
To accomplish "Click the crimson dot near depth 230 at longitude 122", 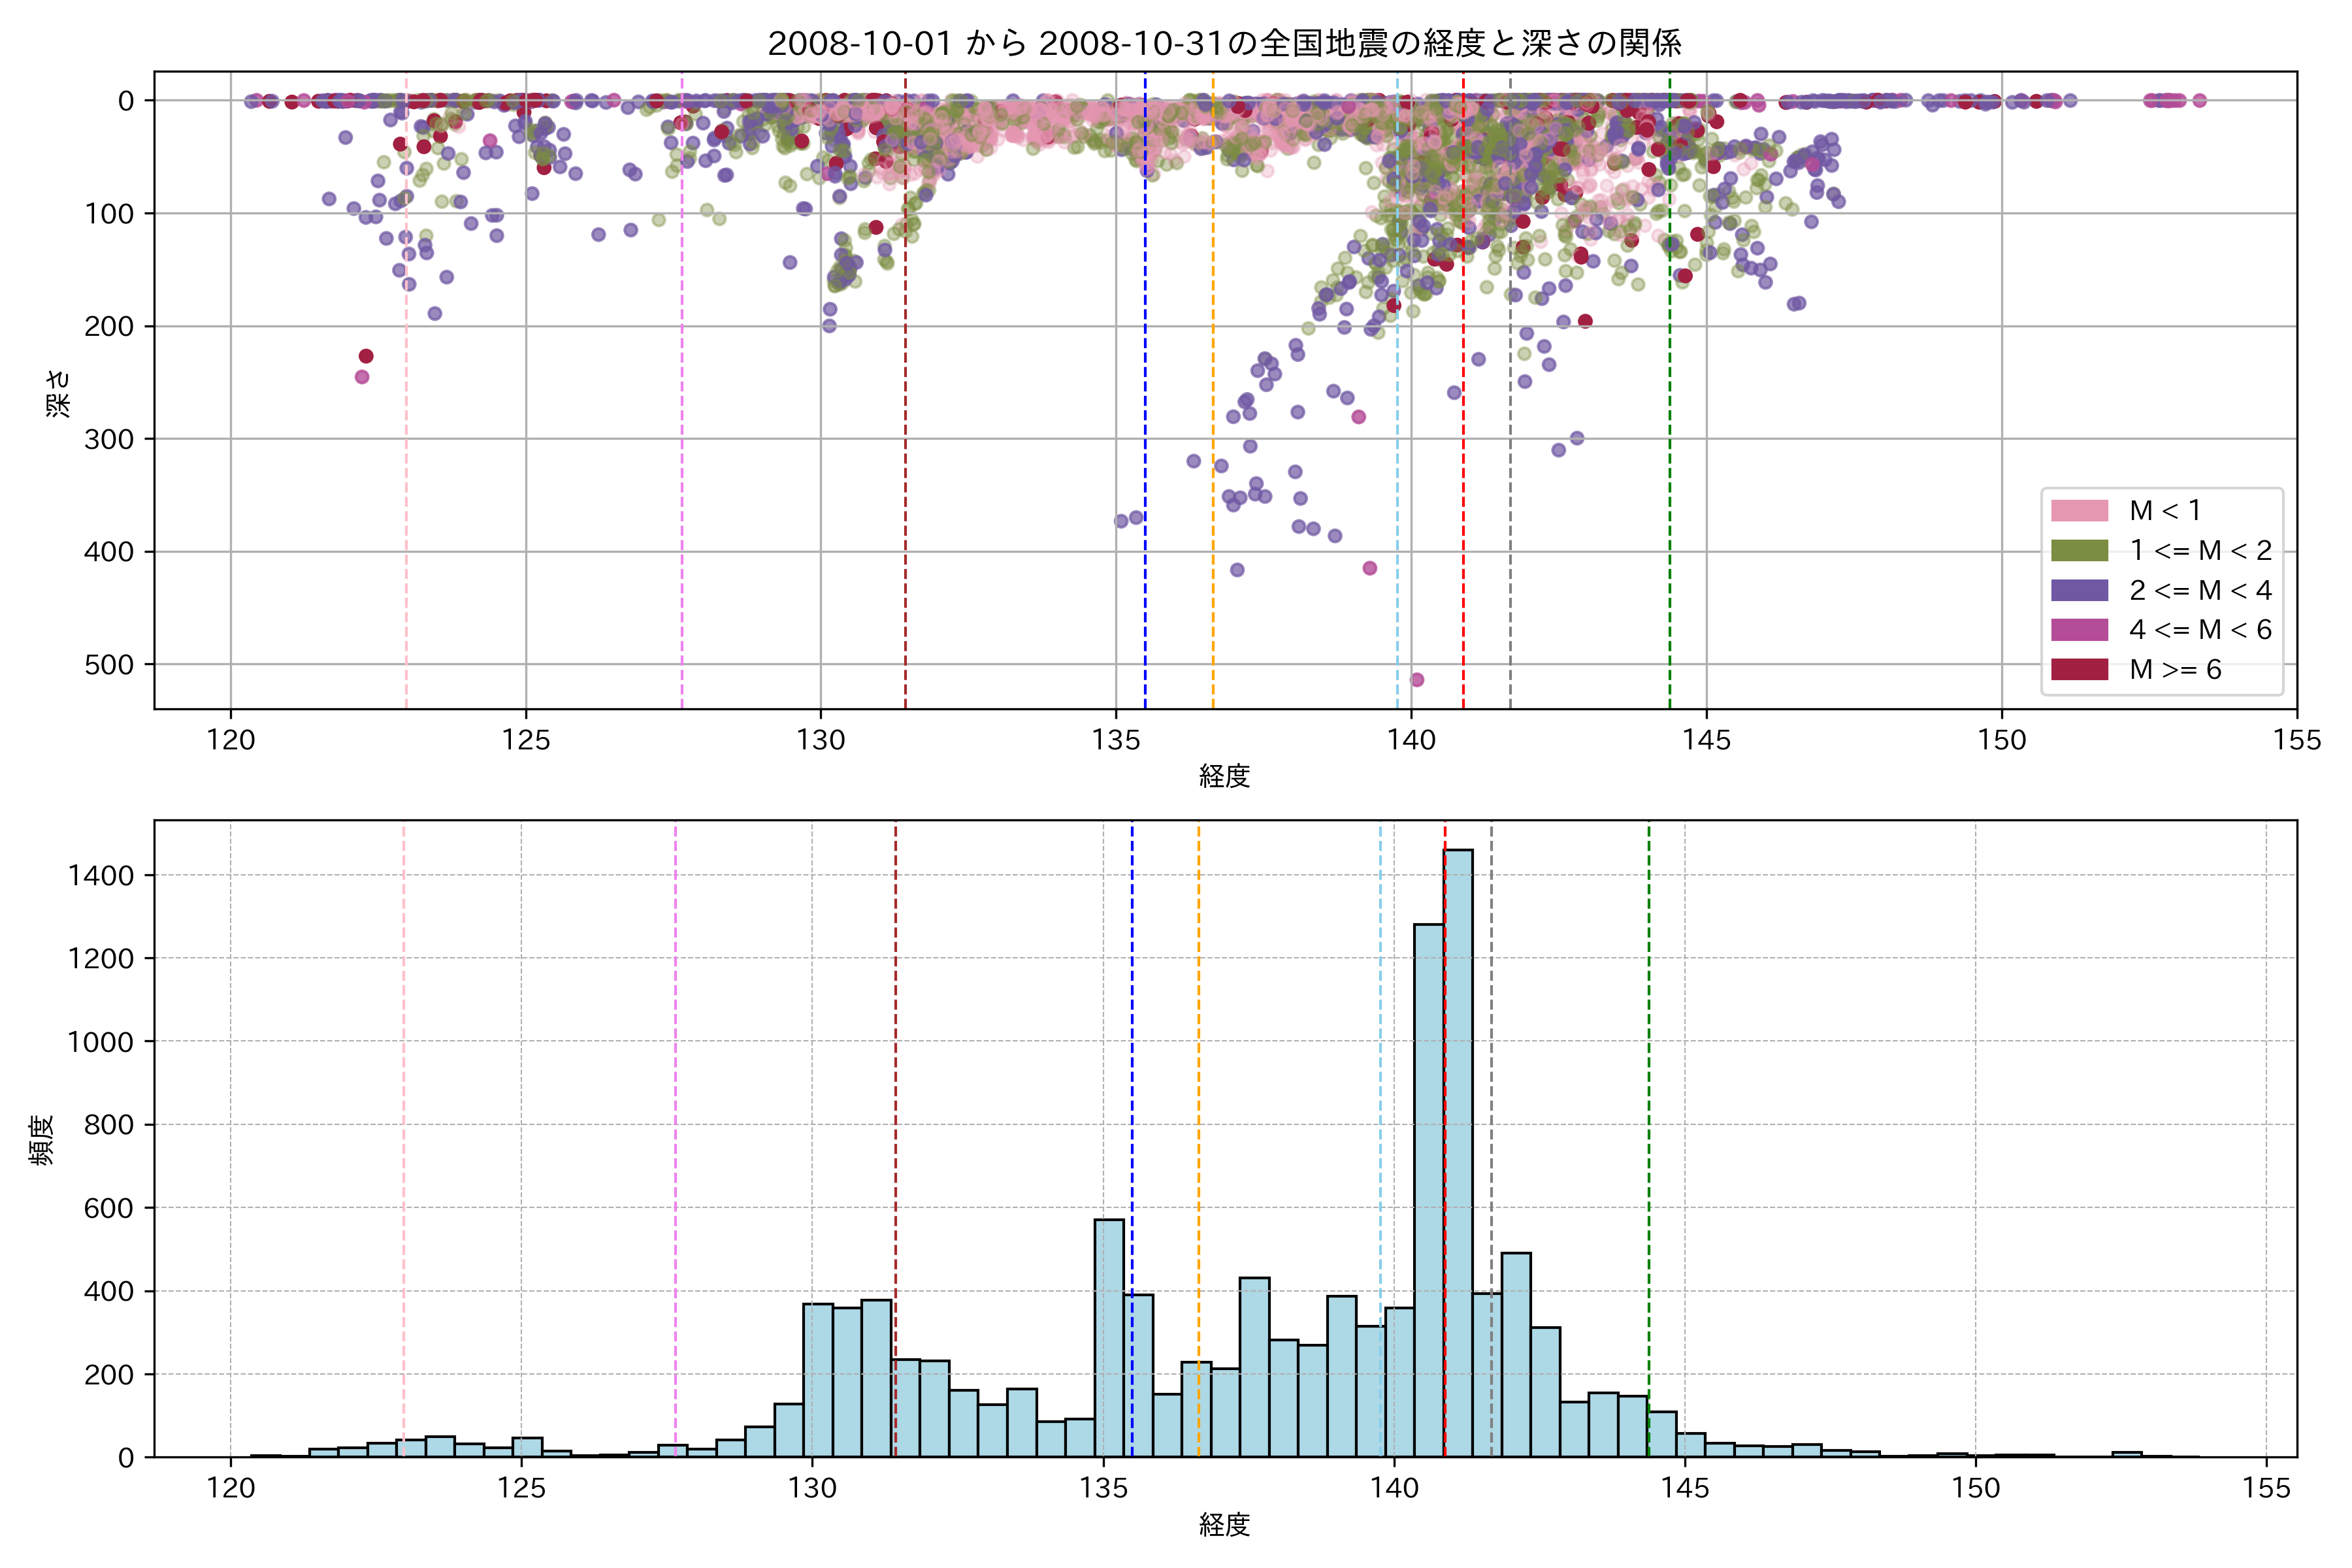I will point(366,356).
